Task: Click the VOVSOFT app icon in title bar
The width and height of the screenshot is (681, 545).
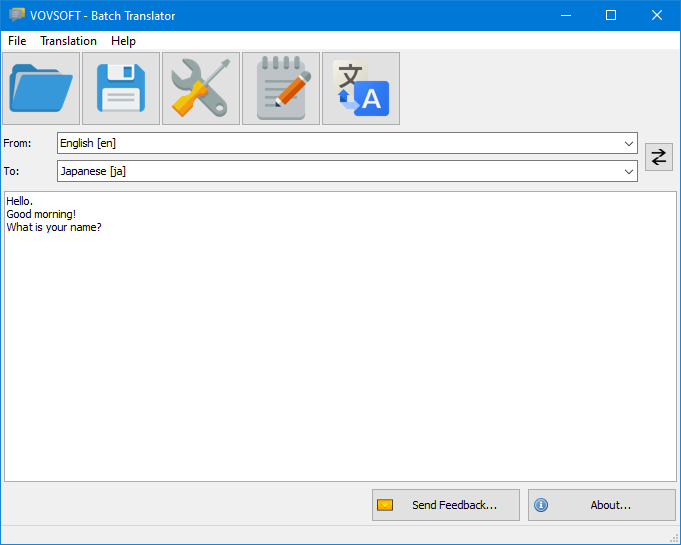Action: pos(17,15)
